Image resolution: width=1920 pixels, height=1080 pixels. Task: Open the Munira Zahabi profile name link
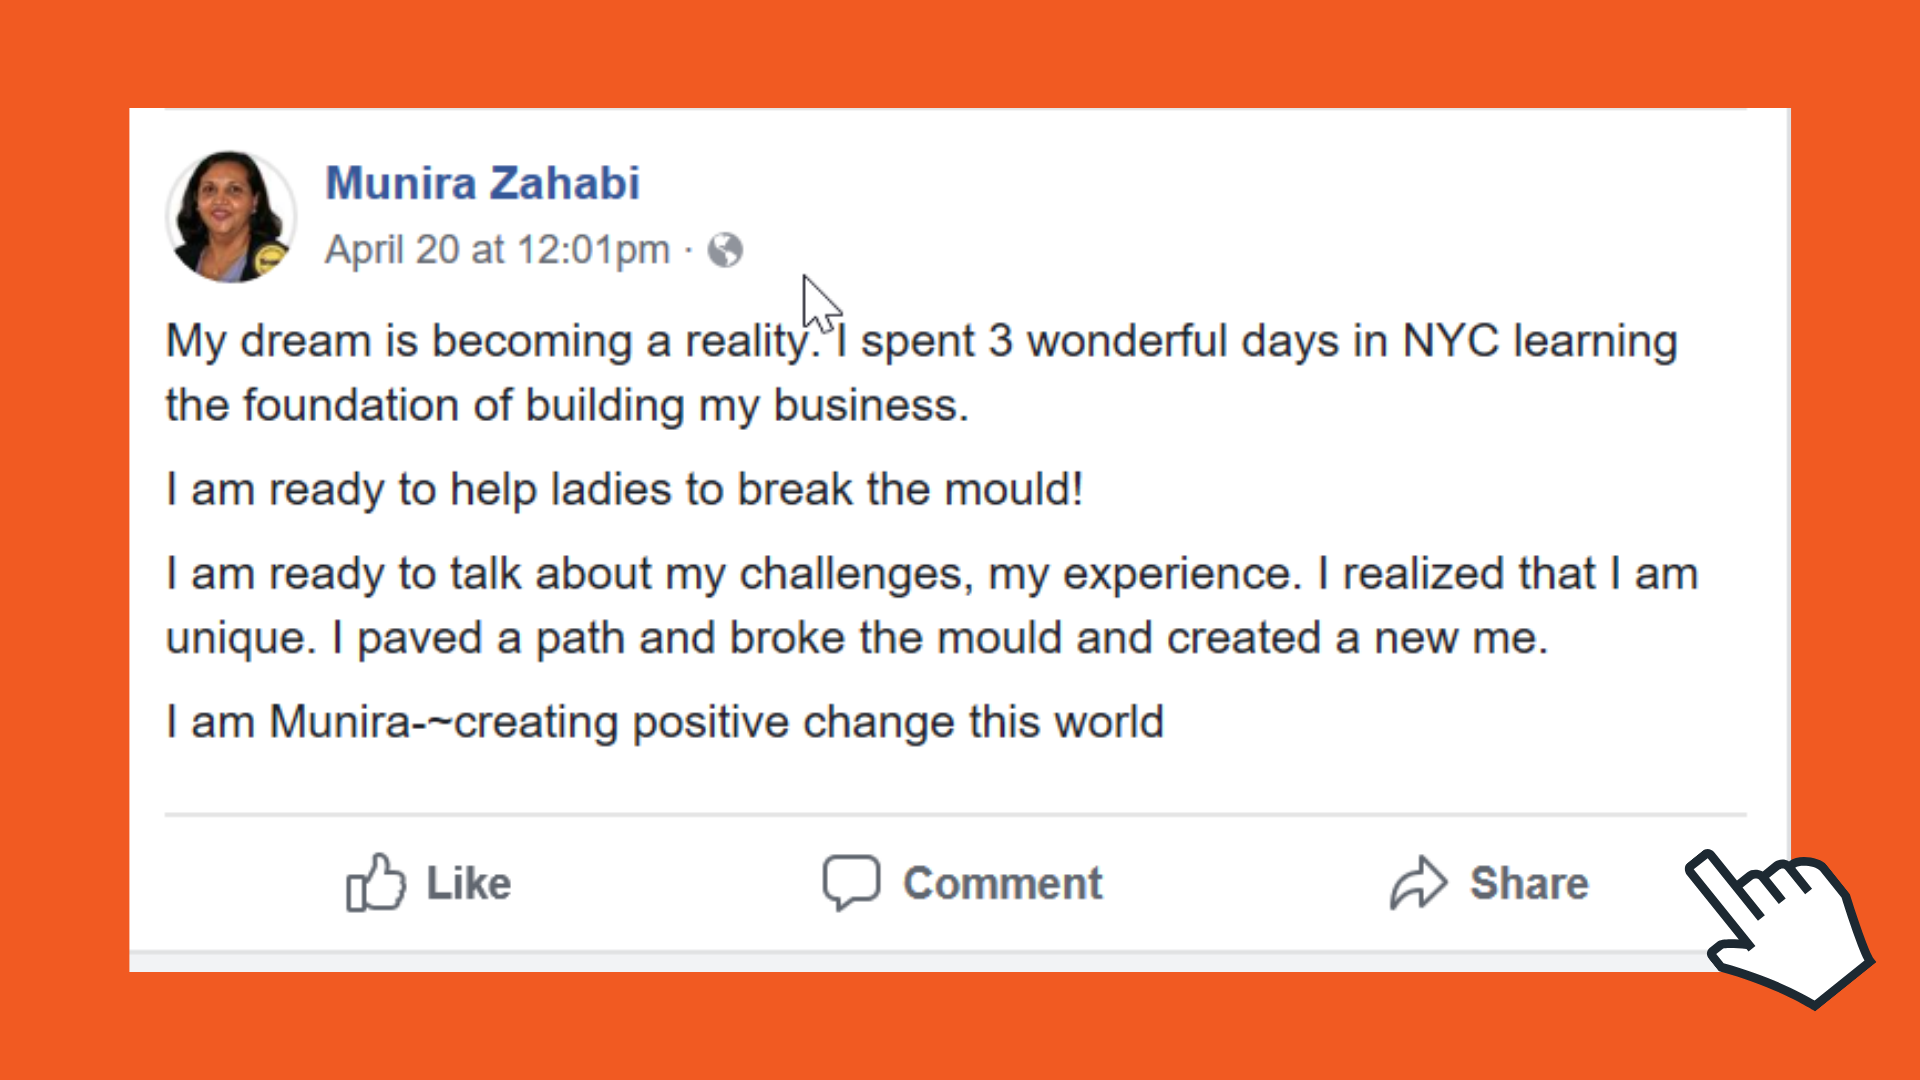click(x=482, y=184)
